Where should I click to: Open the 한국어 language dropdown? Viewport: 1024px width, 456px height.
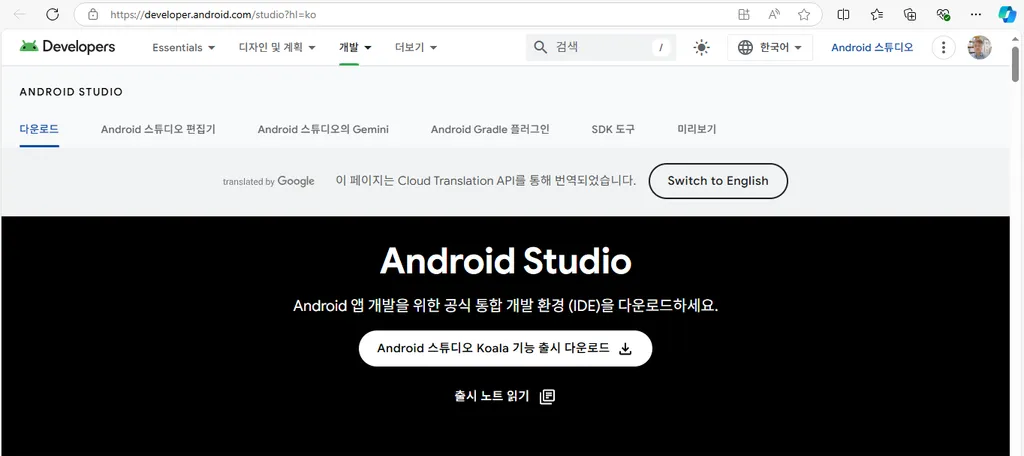(x=770, y=47)
